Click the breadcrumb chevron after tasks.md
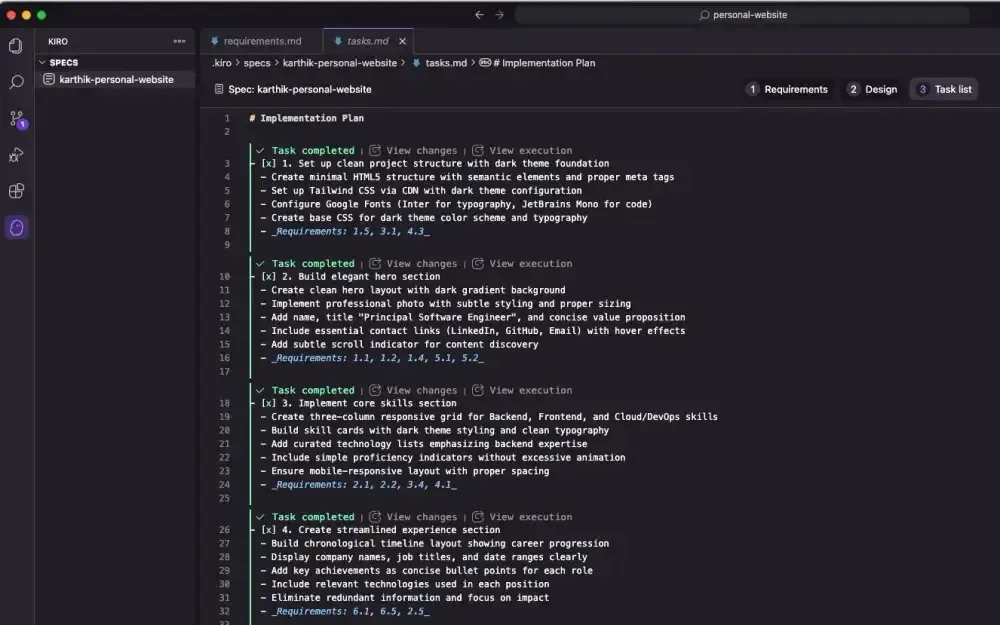The width and height of the screenshot is (1000, 625). [x=473, y=63]
